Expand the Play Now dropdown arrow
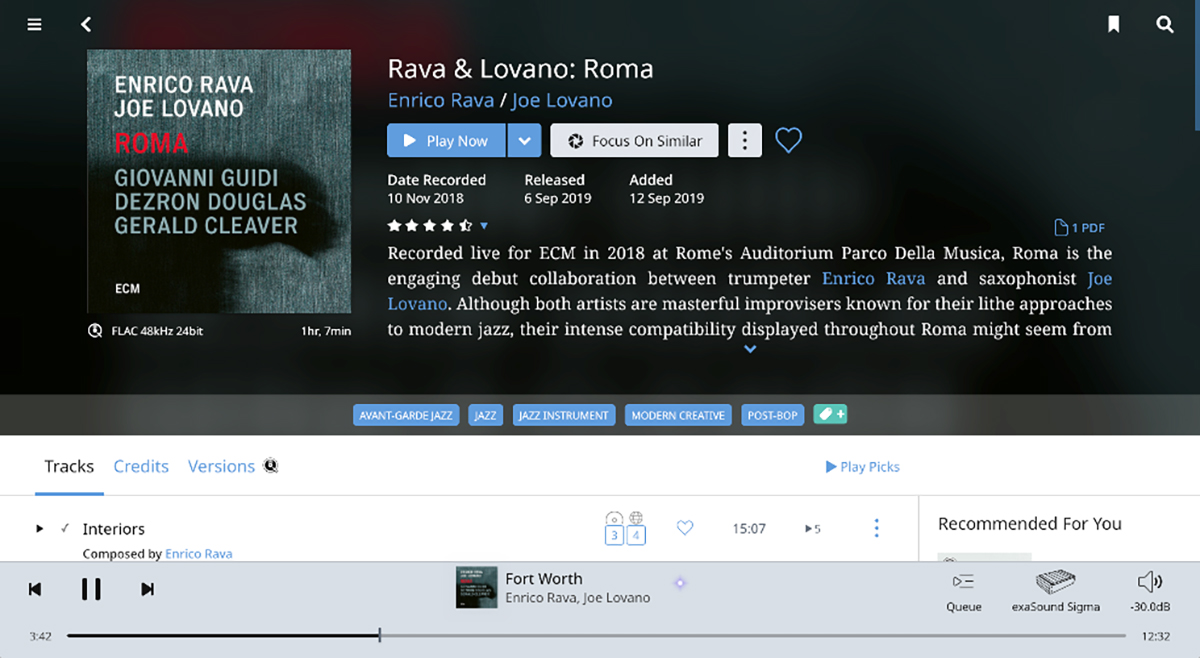This screenshot has height=658, width=1200. click(x=524, y=141)
